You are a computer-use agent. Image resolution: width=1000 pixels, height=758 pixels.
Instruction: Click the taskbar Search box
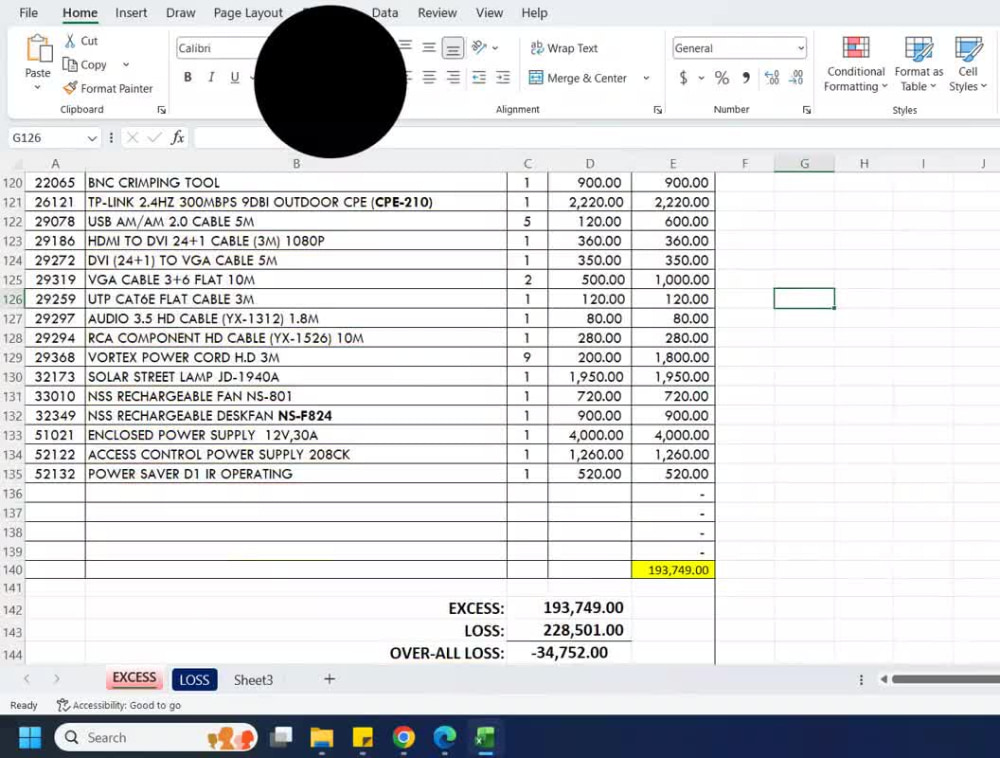click(x=156, y=738)
